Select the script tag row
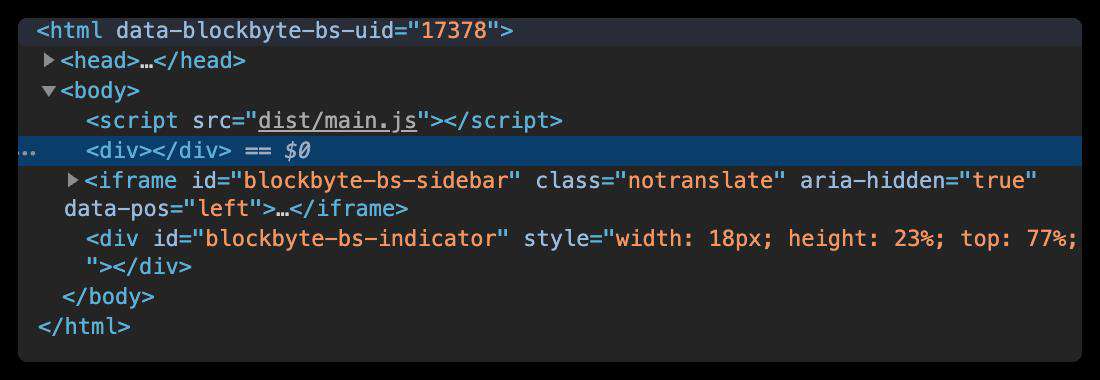This screenshot has height=380, width=1100. (x=550, y=121)
